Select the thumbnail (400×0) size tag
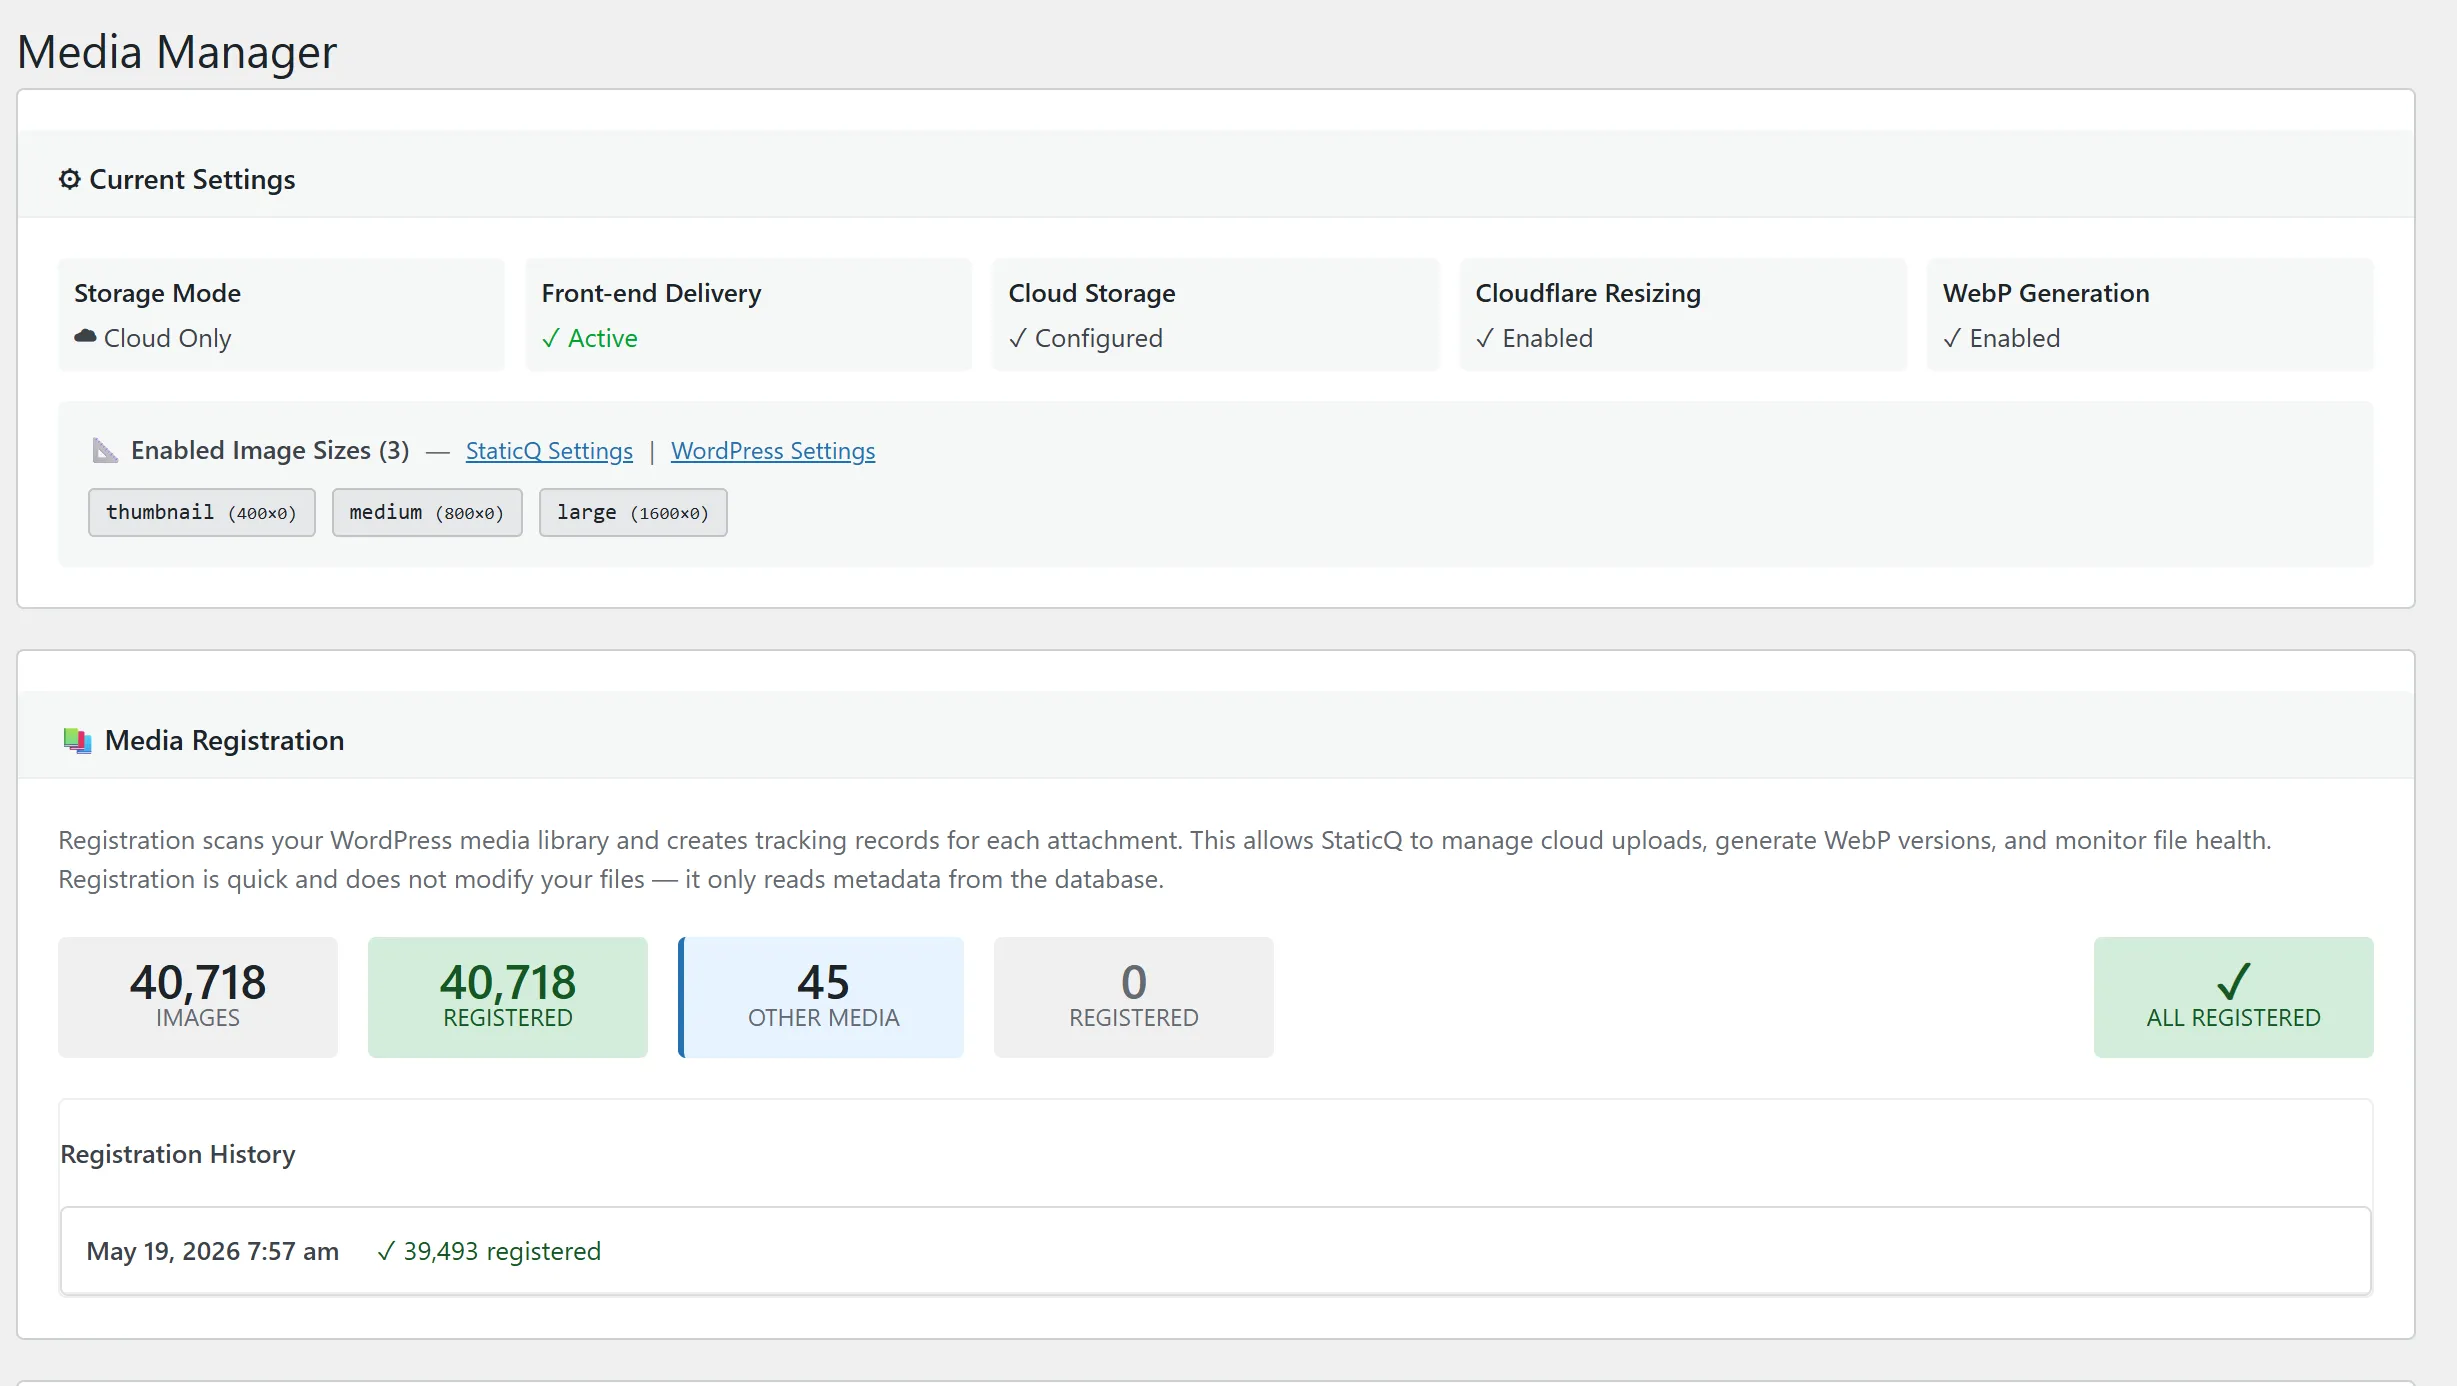The width and height of the screenshot is (2457, 1386). tap(202, 512)
